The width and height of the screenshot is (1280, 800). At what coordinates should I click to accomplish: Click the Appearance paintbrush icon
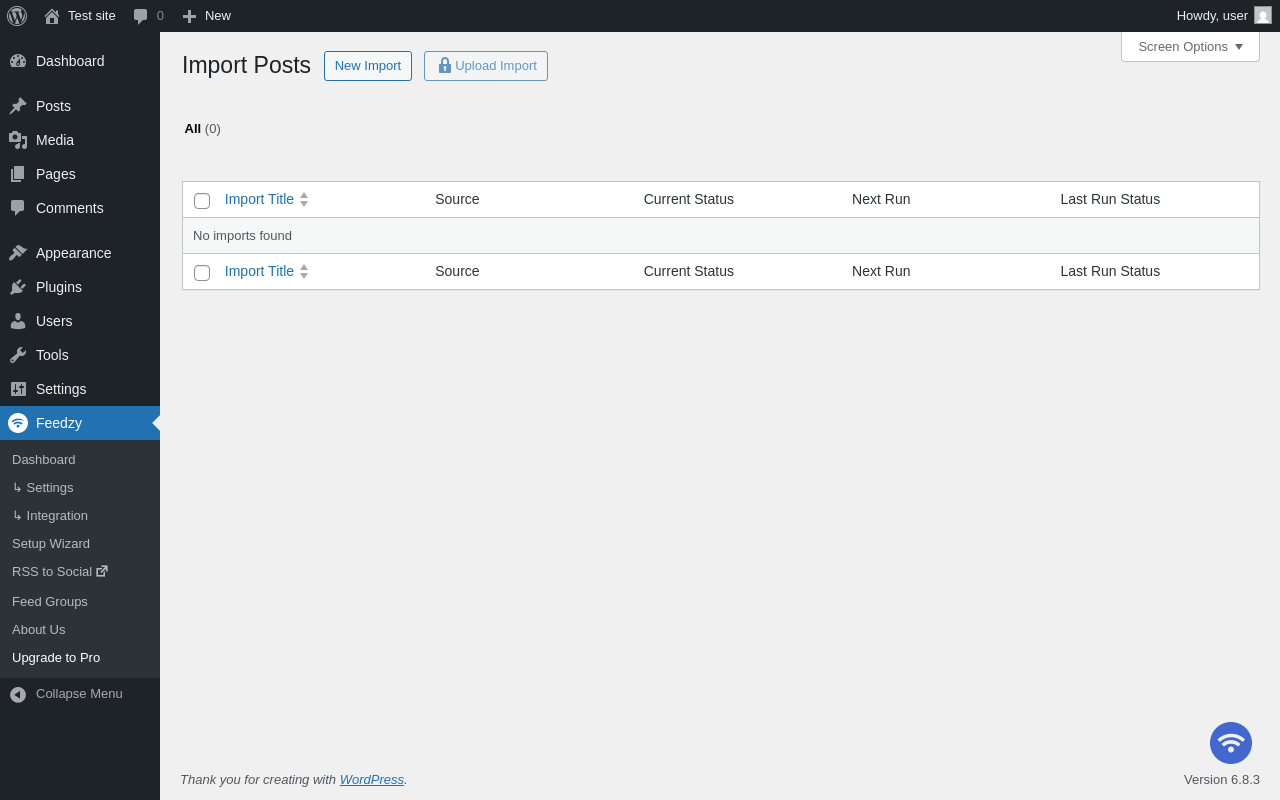pyautogui.click(x=18, y=253)
